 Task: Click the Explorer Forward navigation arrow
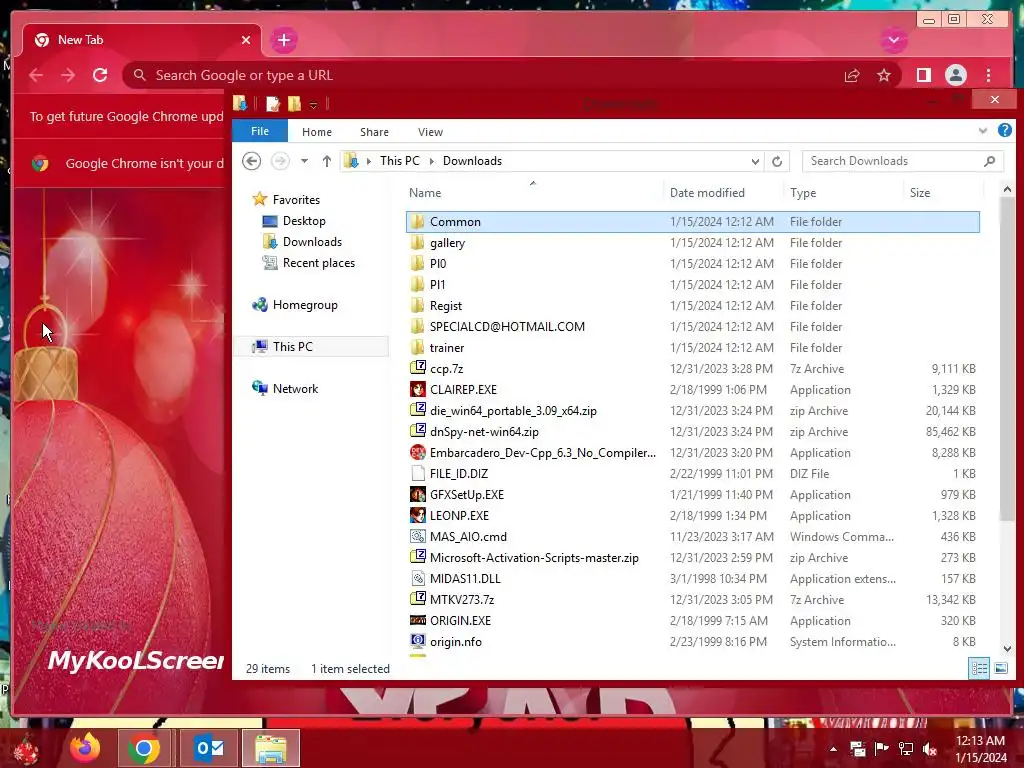coord(280,161)
